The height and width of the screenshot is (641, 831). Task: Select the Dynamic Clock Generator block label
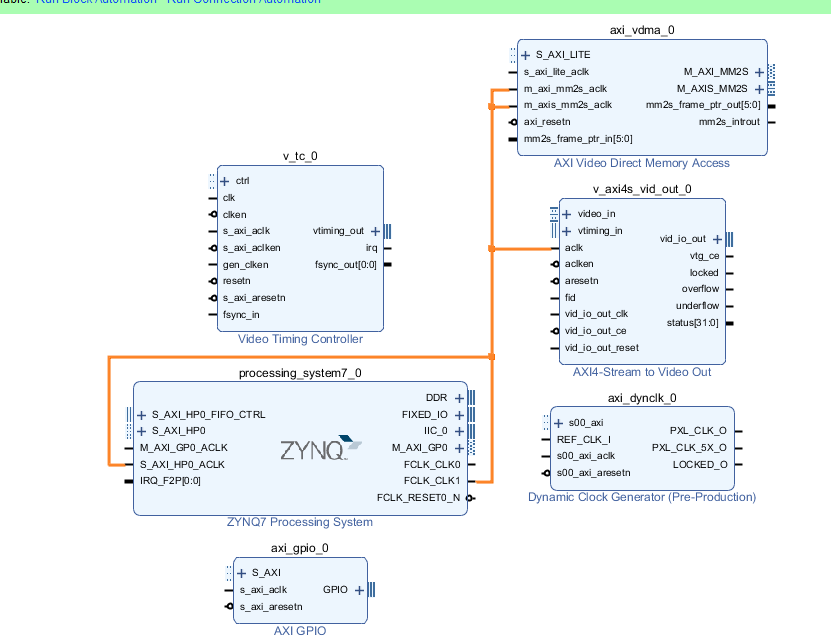click(642, 497)
